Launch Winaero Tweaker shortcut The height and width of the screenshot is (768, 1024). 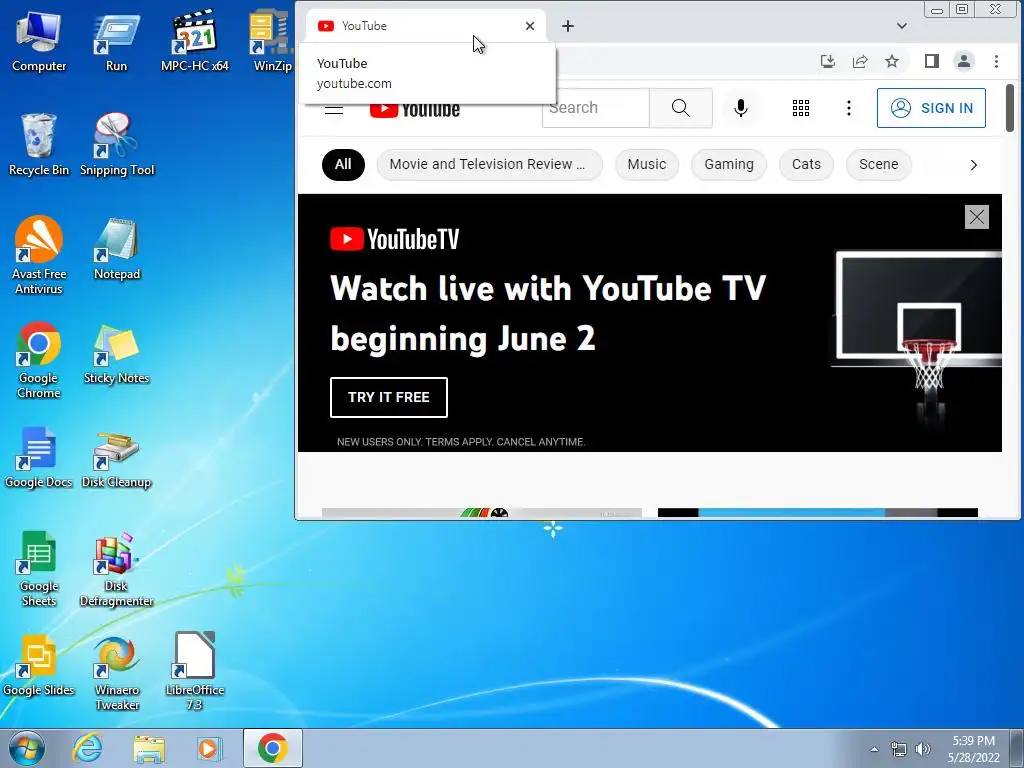pos(117,673)
